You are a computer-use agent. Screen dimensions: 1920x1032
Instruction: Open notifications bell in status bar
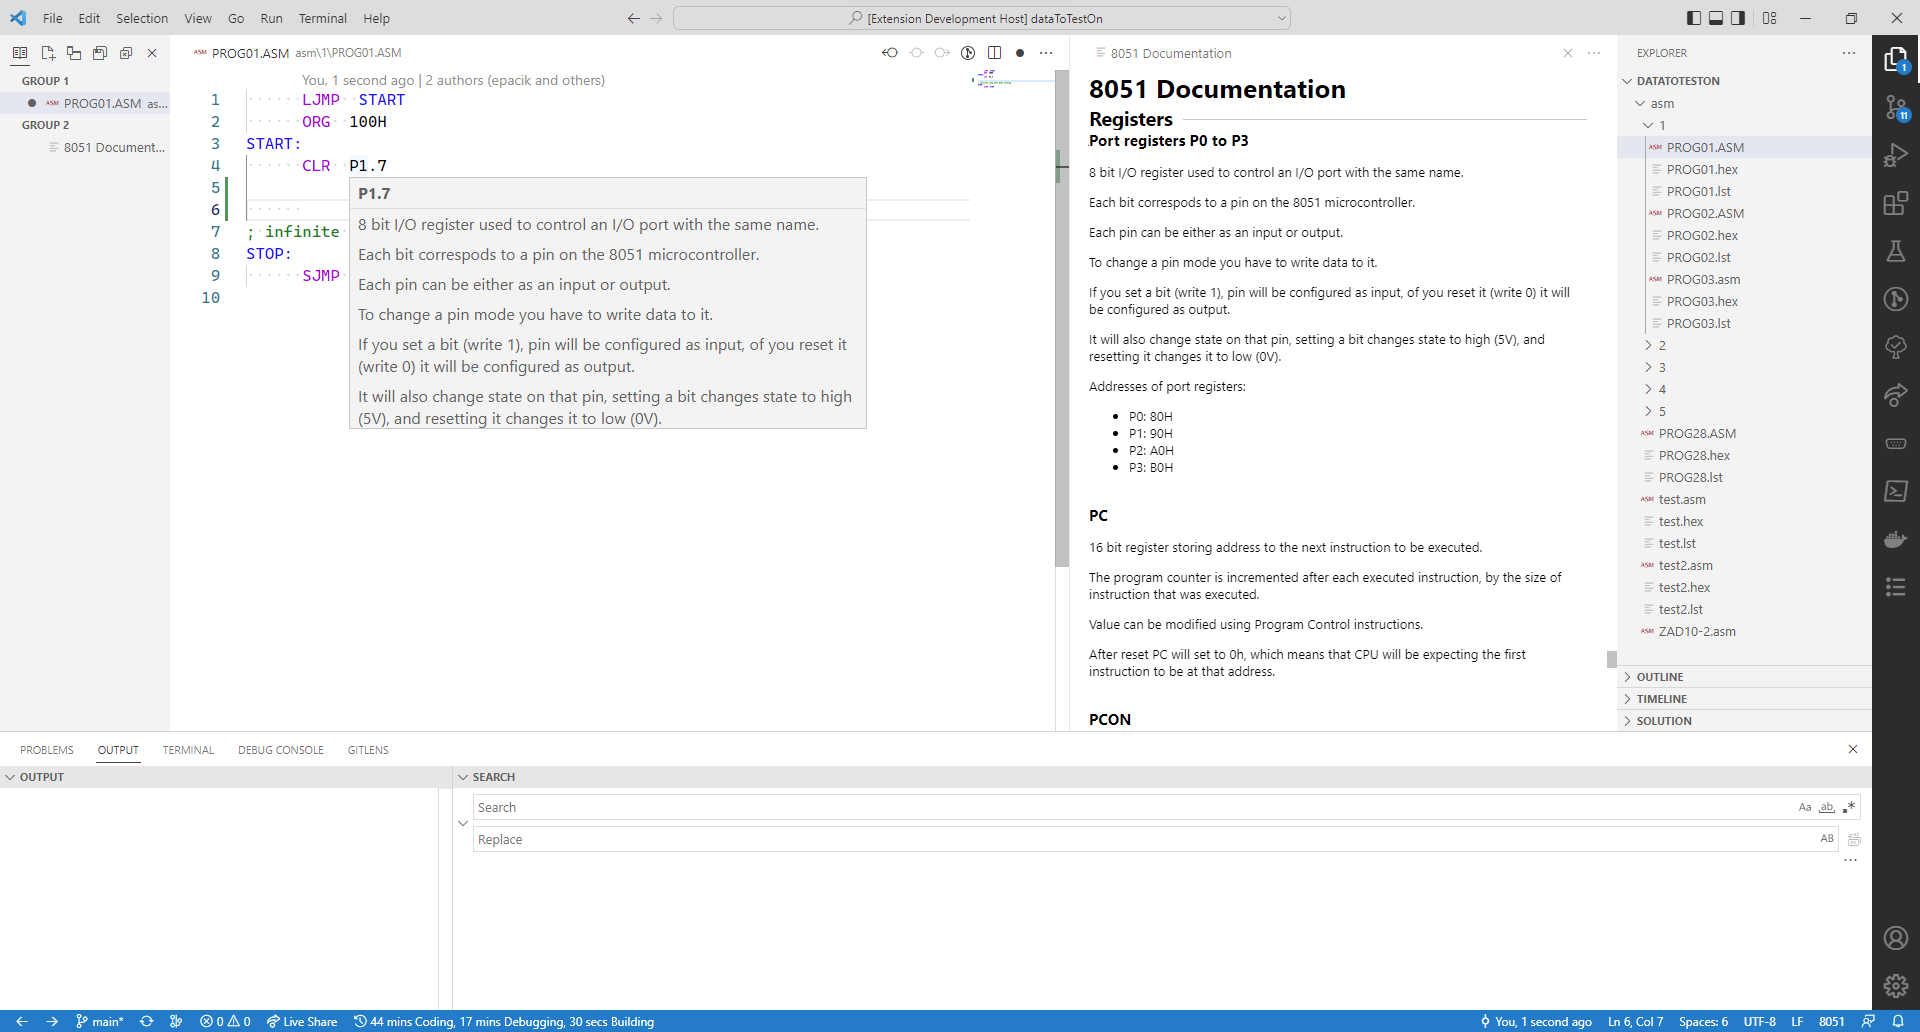[x=1898, y=1021]
